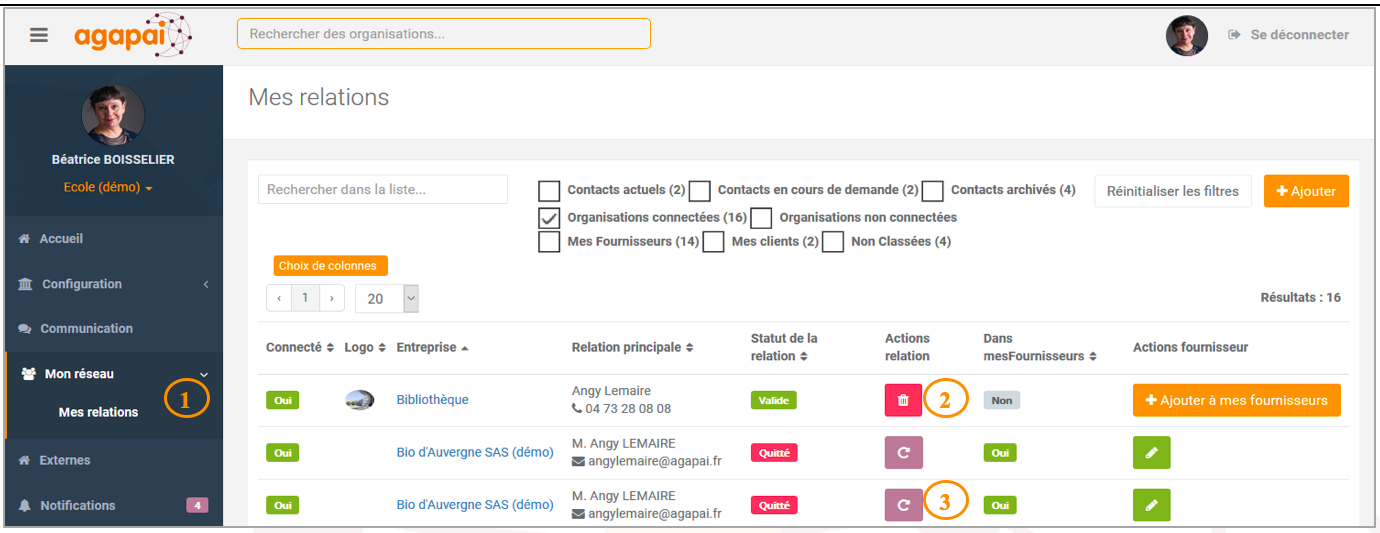Check Contacts actuels filter

point(549,190)
